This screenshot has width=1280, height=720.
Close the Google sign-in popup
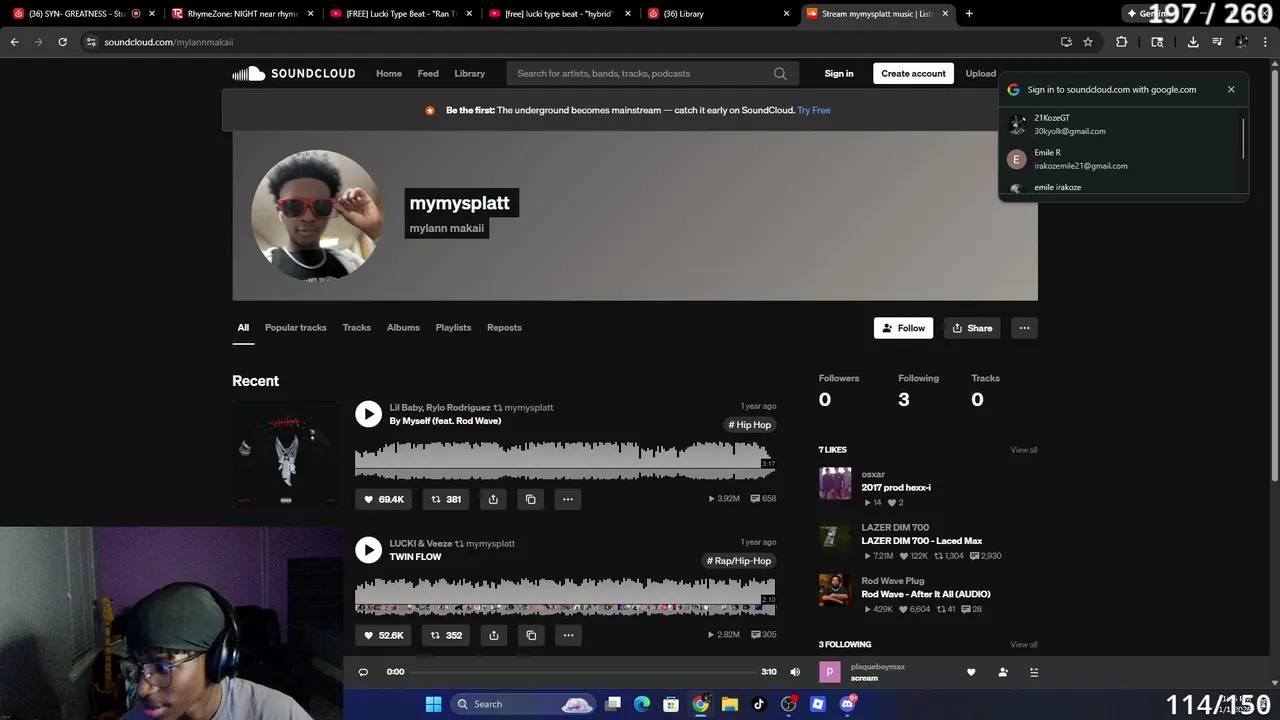pos(1231,89)
